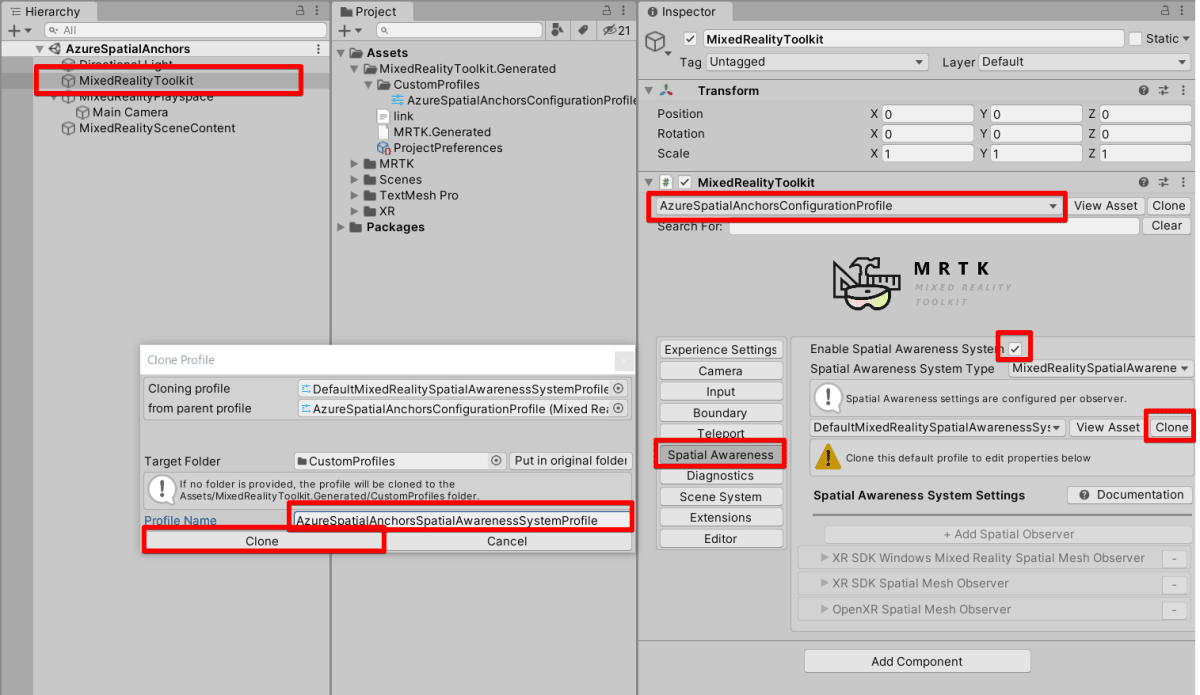Click Clear next to Search For

(x=1167, y=226)
